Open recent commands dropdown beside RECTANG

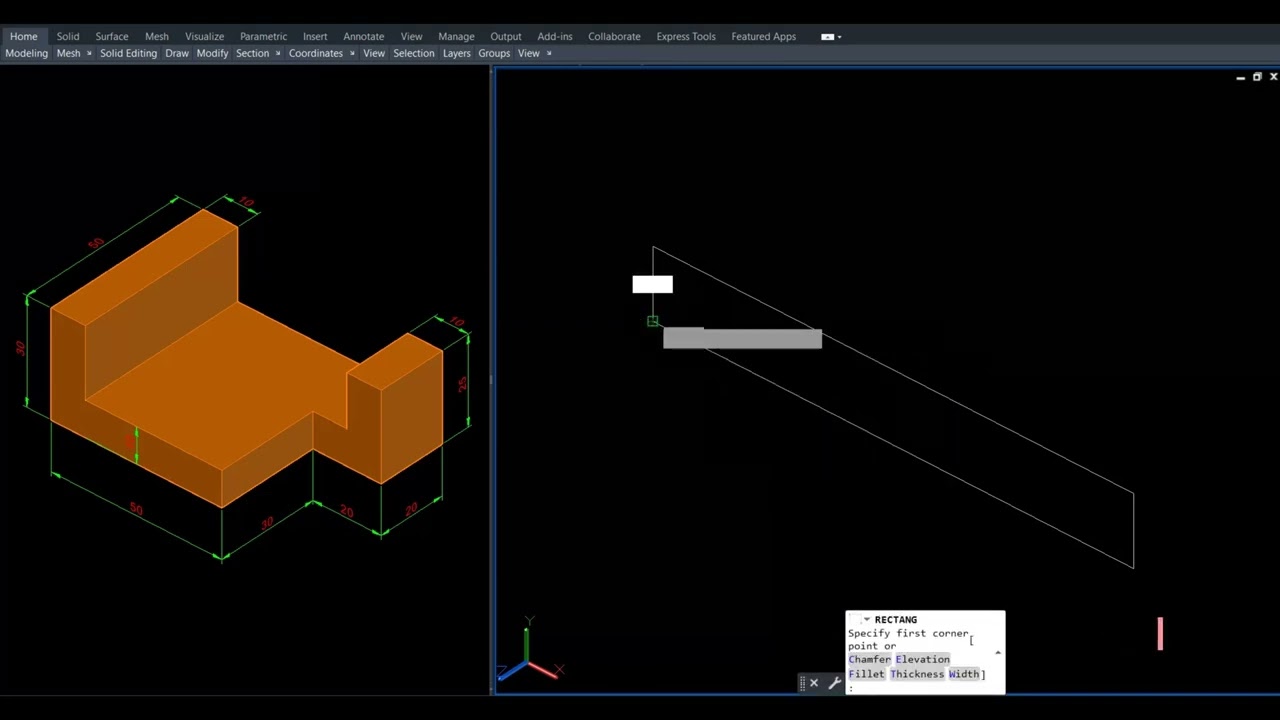[866, 620]
